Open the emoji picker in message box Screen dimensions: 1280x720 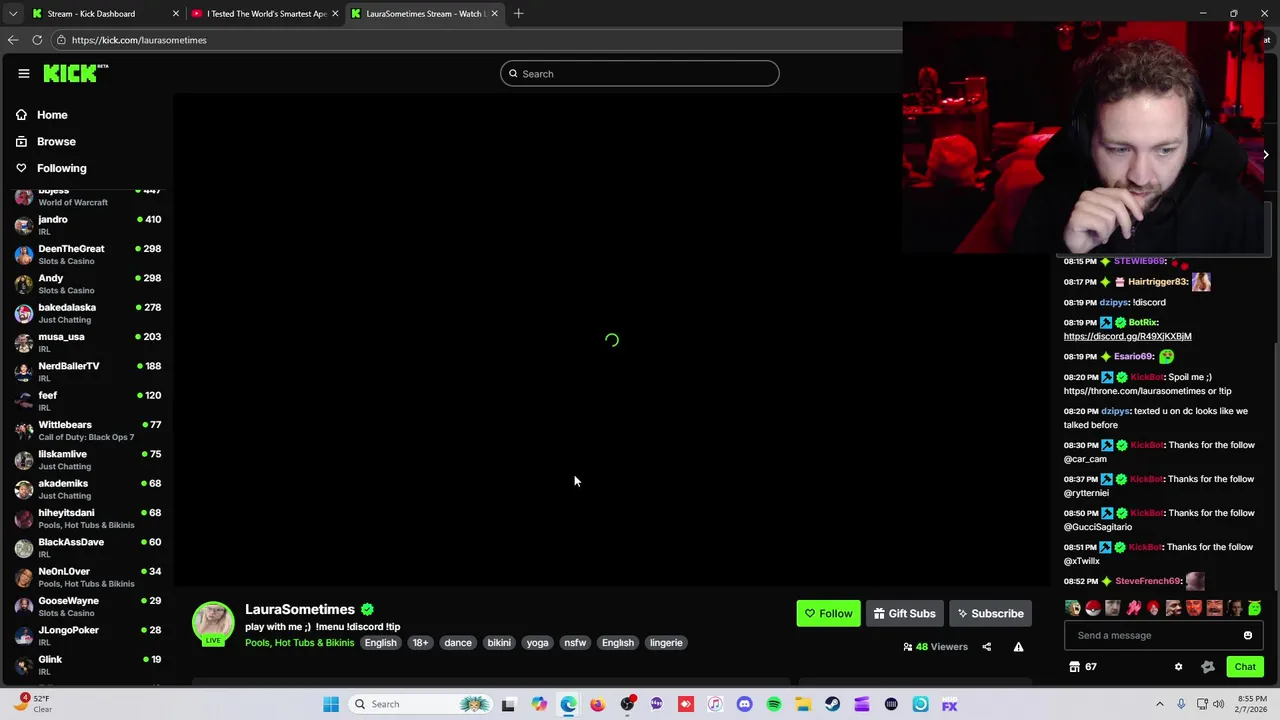(1248, 635)
